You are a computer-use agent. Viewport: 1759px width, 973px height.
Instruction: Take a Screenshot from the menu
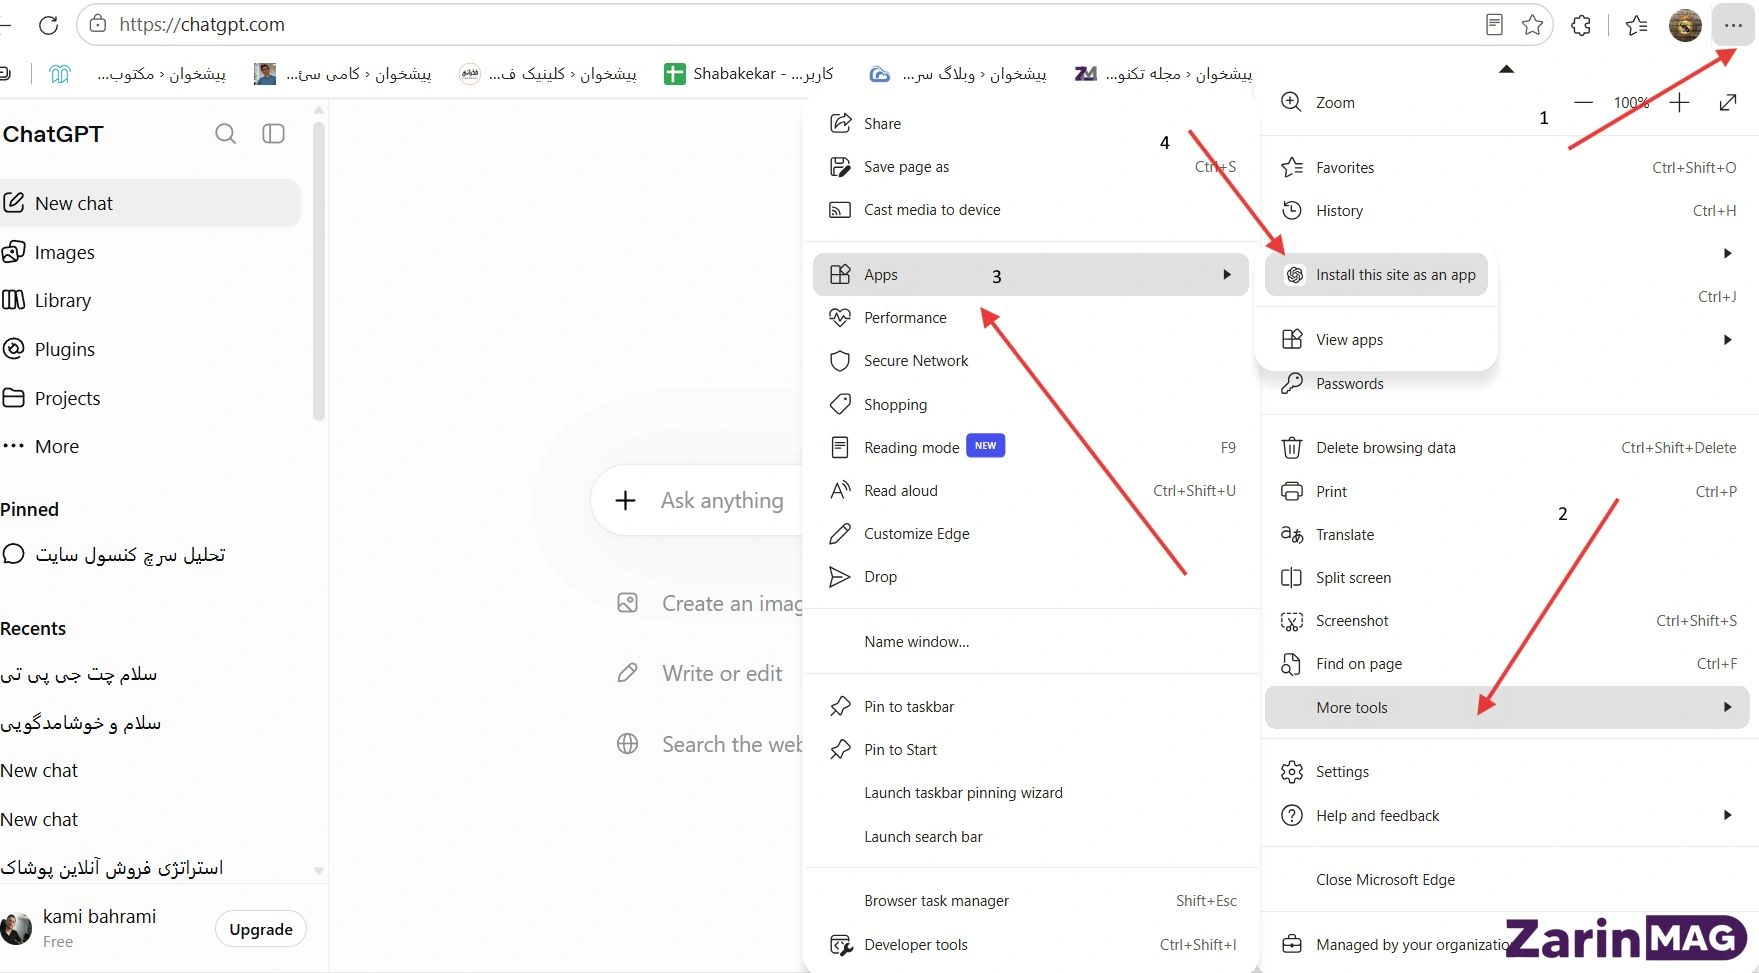point(1507,621)
